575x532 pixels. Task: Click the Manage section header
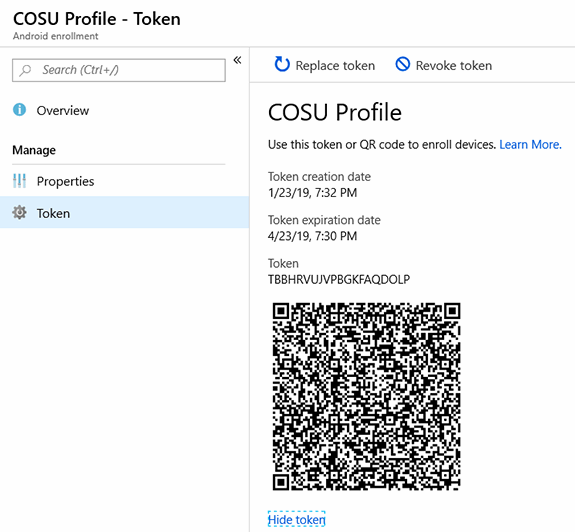pos(34,150)
